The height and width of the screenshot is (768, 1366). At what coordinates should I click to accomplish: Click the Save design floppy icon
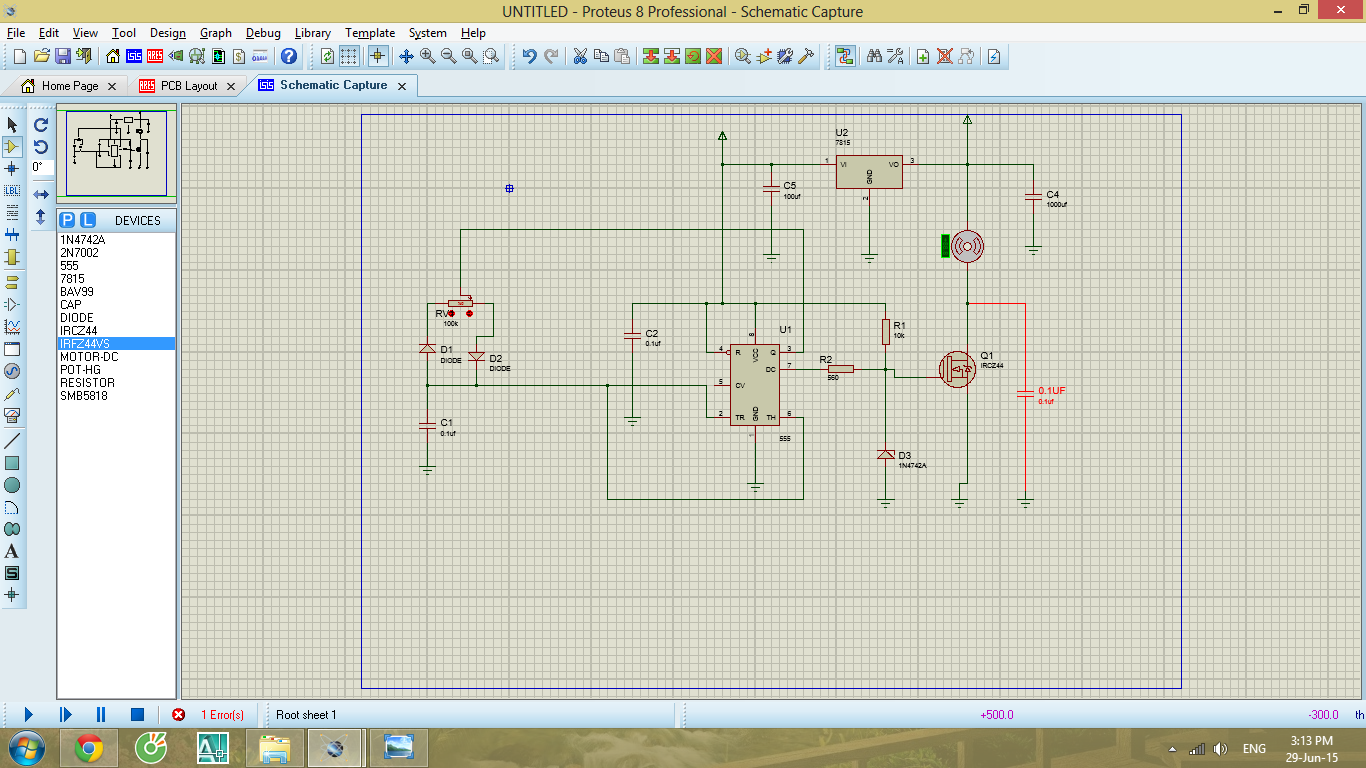(x=62, y=56)
